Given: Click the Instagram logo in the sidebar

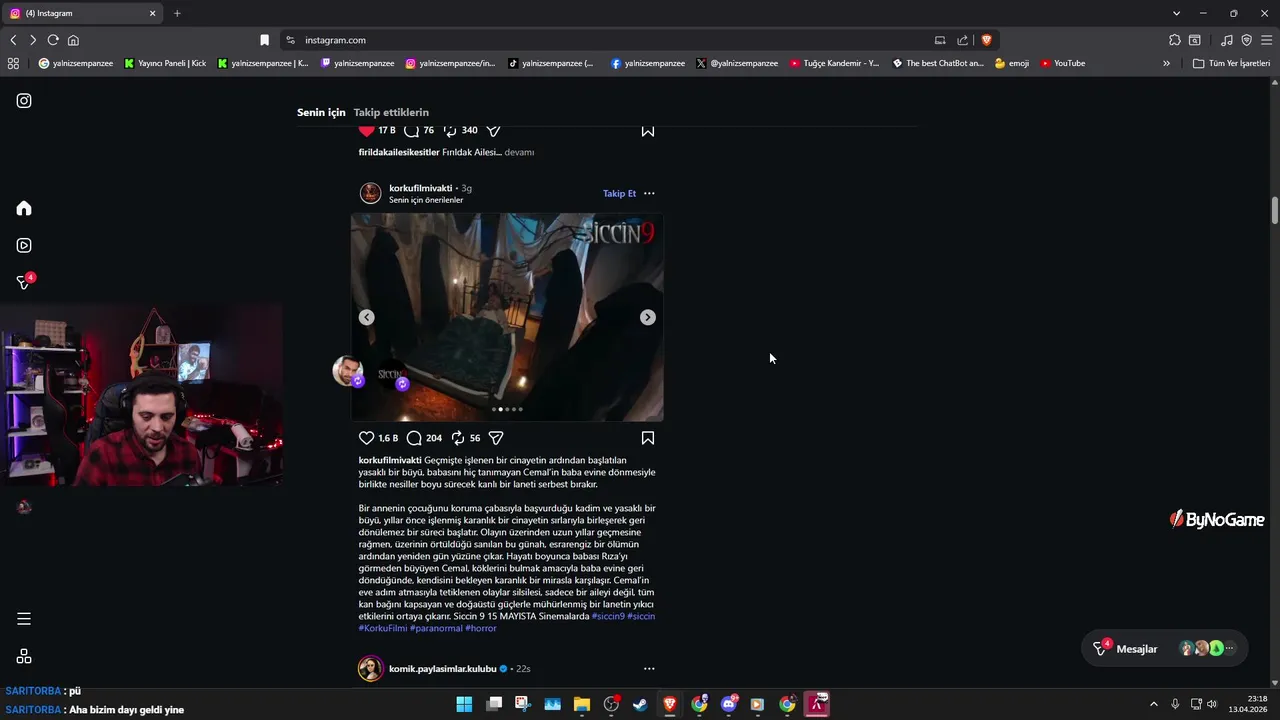Looking at the screenshot, I should [x=24, y=100].
